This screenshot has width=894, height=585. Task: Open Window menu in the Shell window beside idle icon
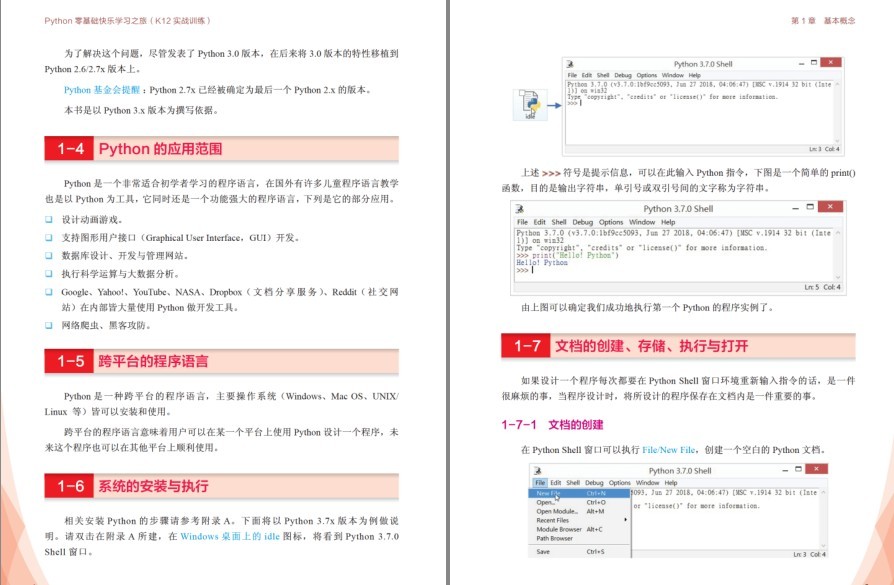coord(672,75)
